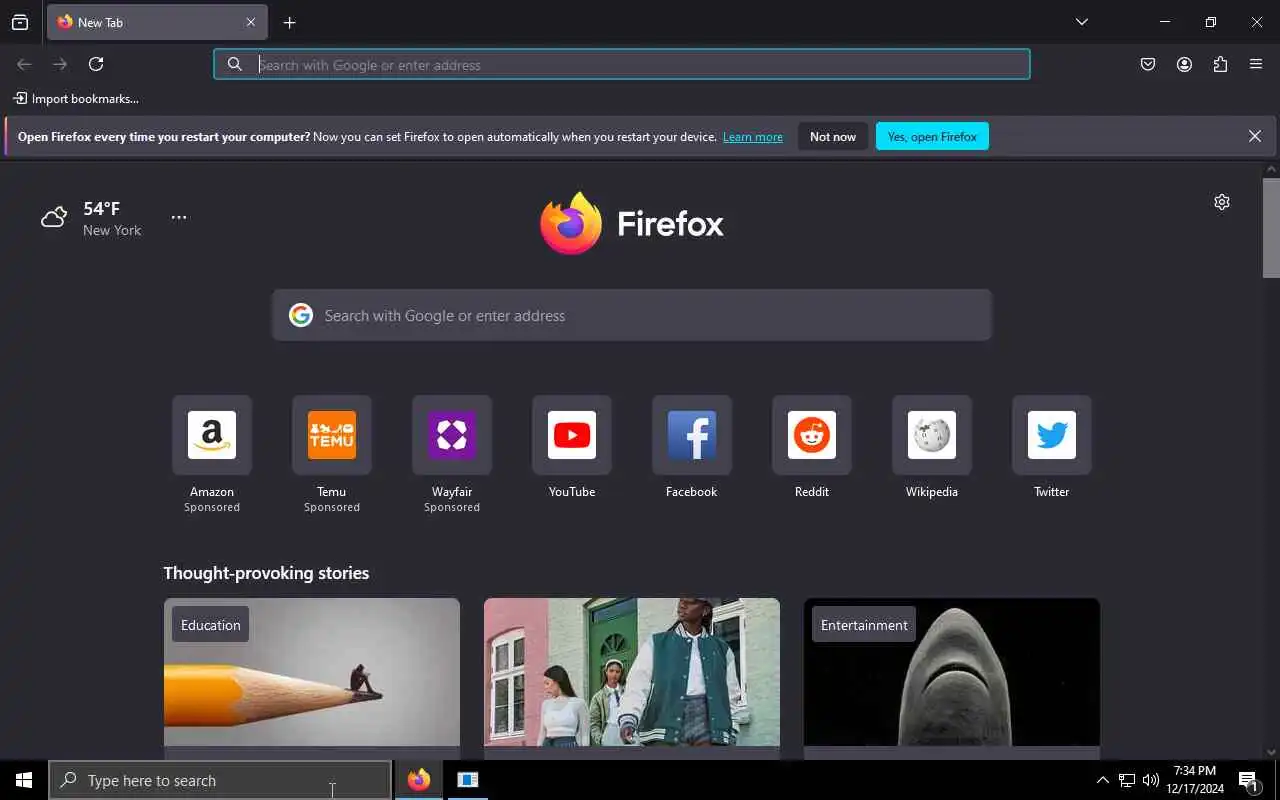Open the Entertainment shark story card
Image resolution: width=1280 pixels, height=800 pixels.
click(952, 678)
